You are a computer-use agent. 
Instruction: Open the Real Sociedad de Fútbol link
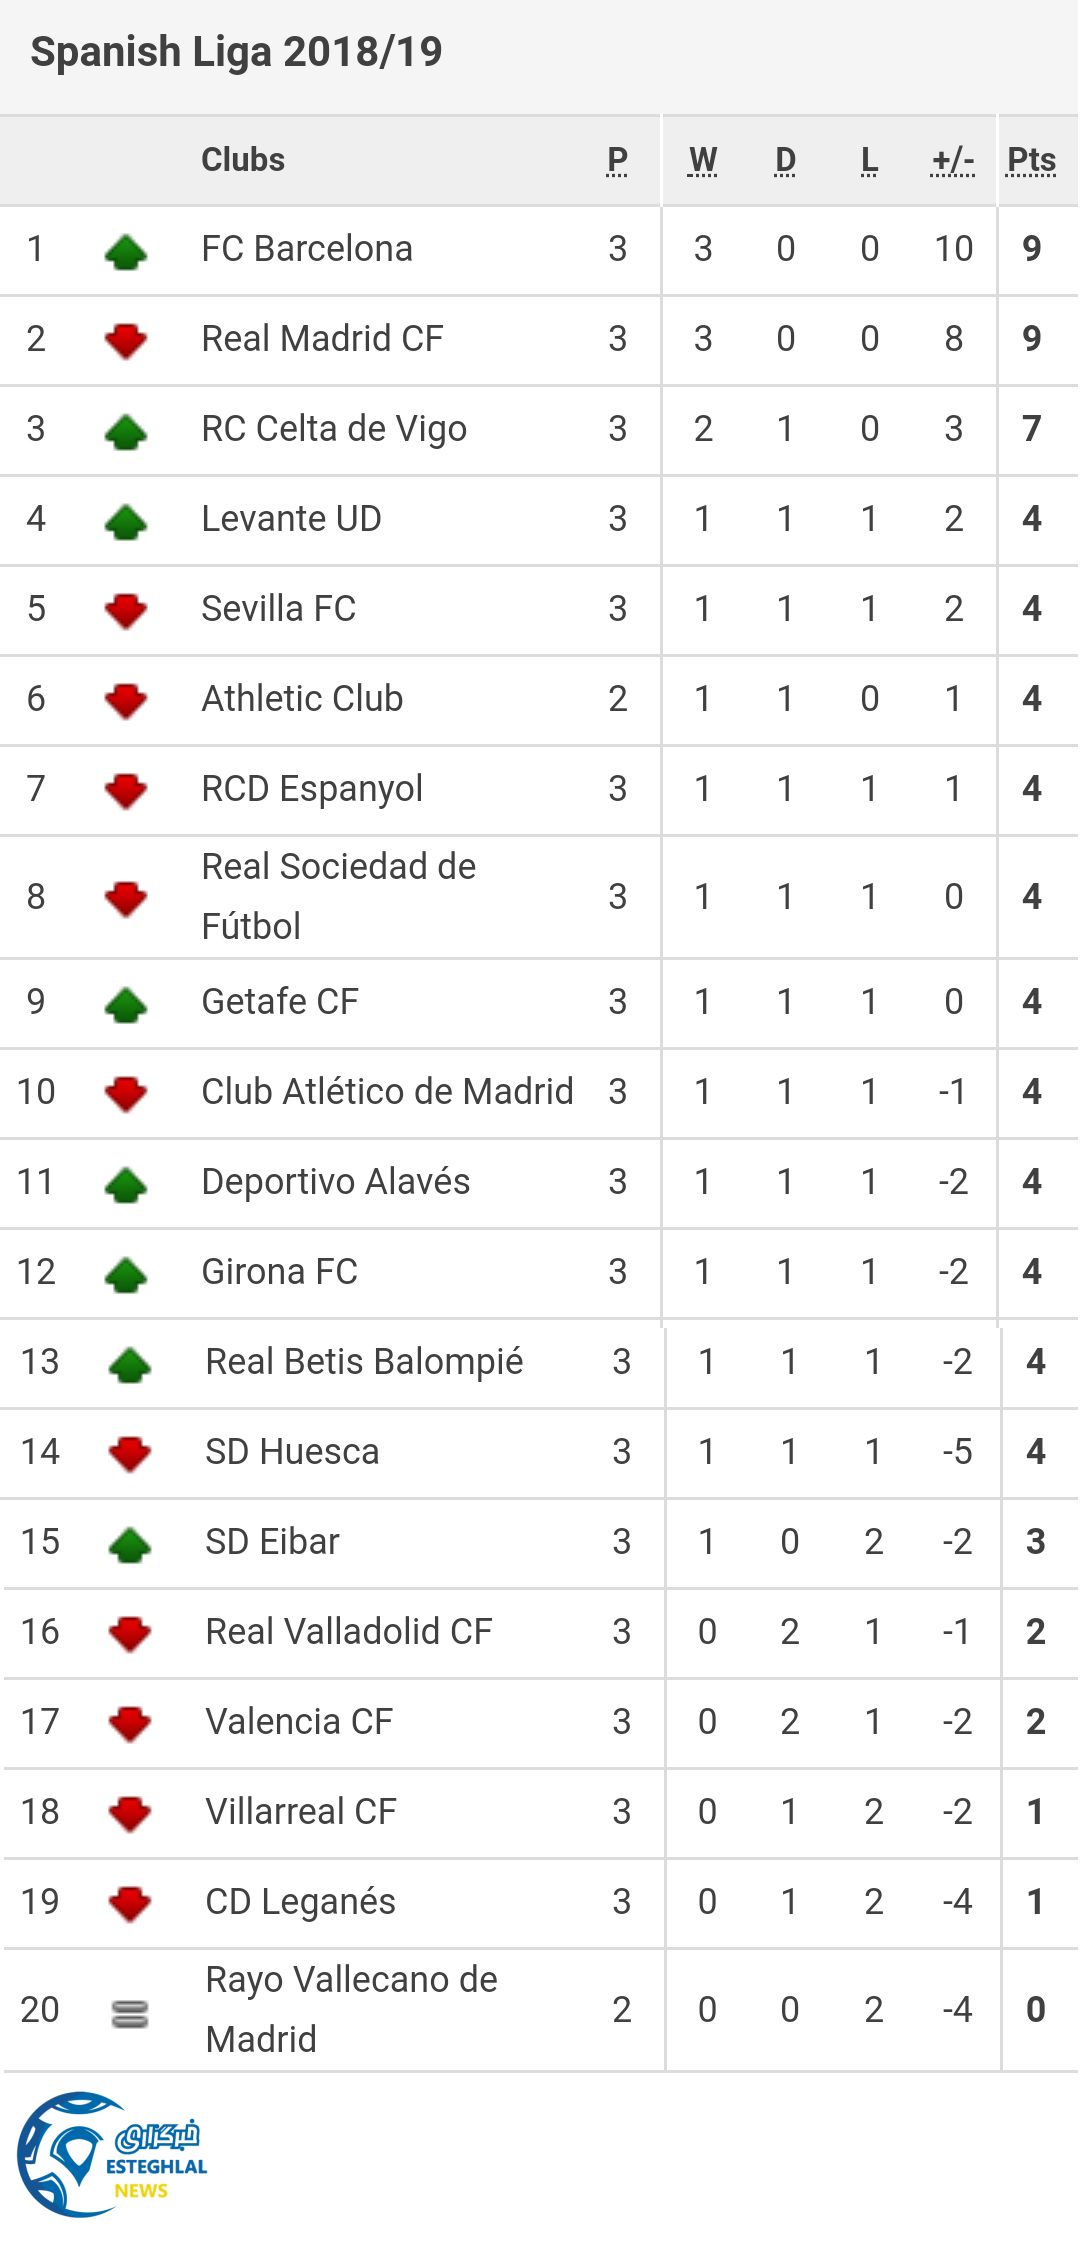(x=338, y=896)
